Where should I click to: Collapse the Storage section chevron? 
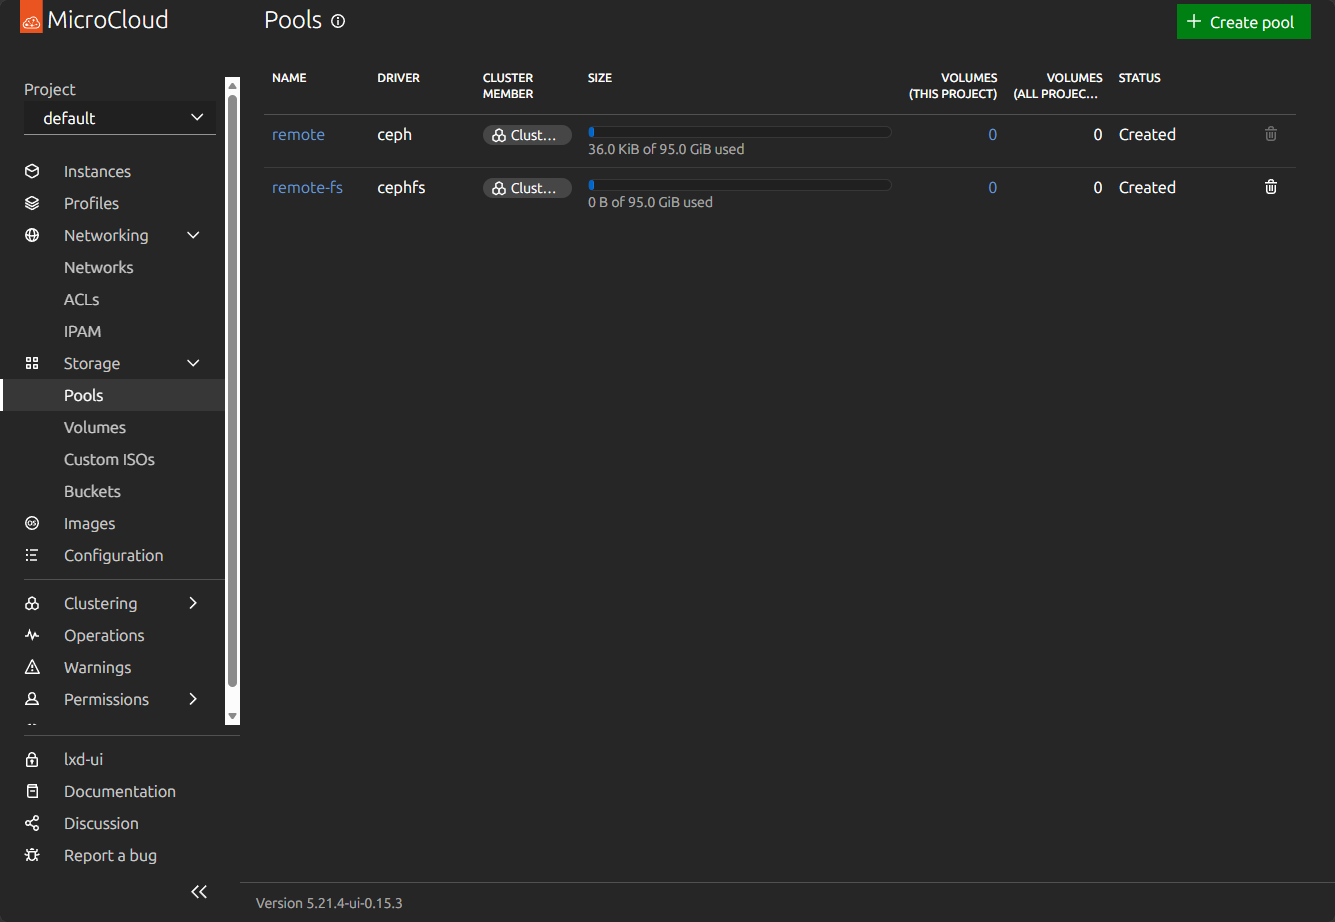point(194,363)
